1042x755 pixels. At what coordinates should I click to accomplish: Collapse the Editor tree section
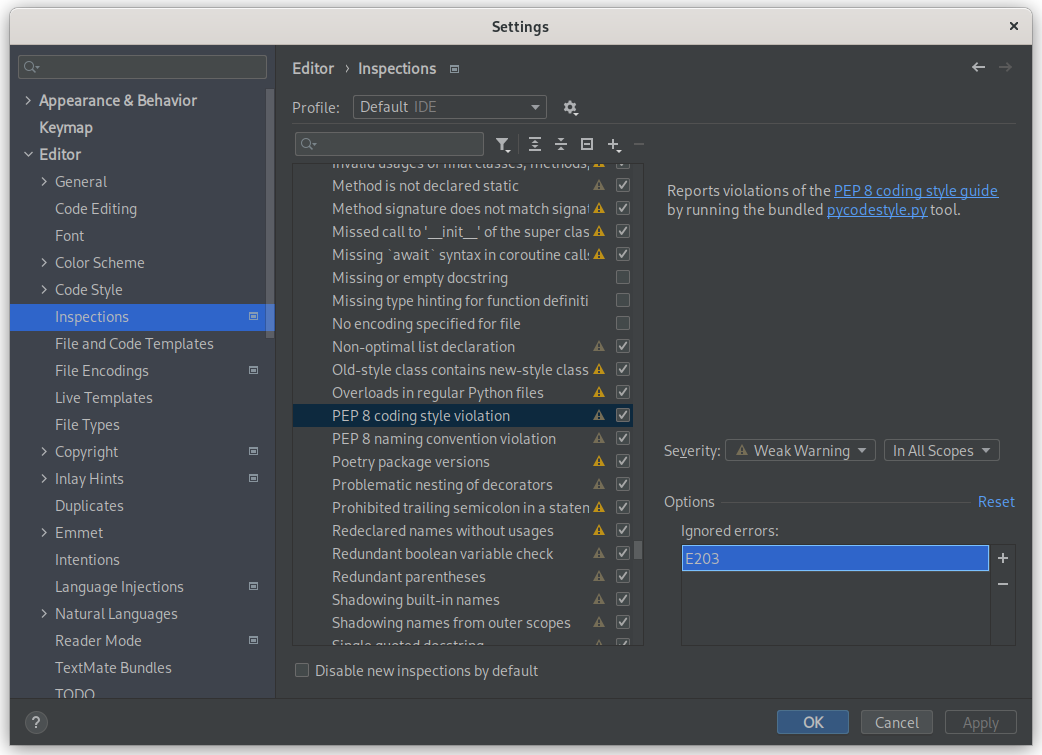[28, 154]
